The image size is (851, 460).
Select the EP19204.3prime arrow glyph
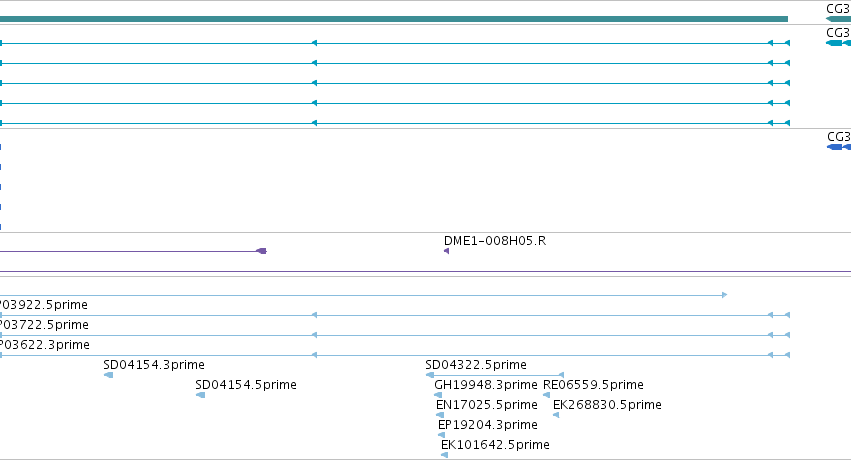pos(442,435)
